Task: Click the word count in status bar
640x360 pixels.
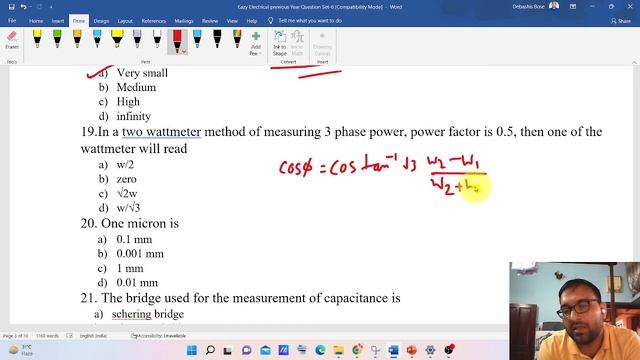Action: [47, 336]
